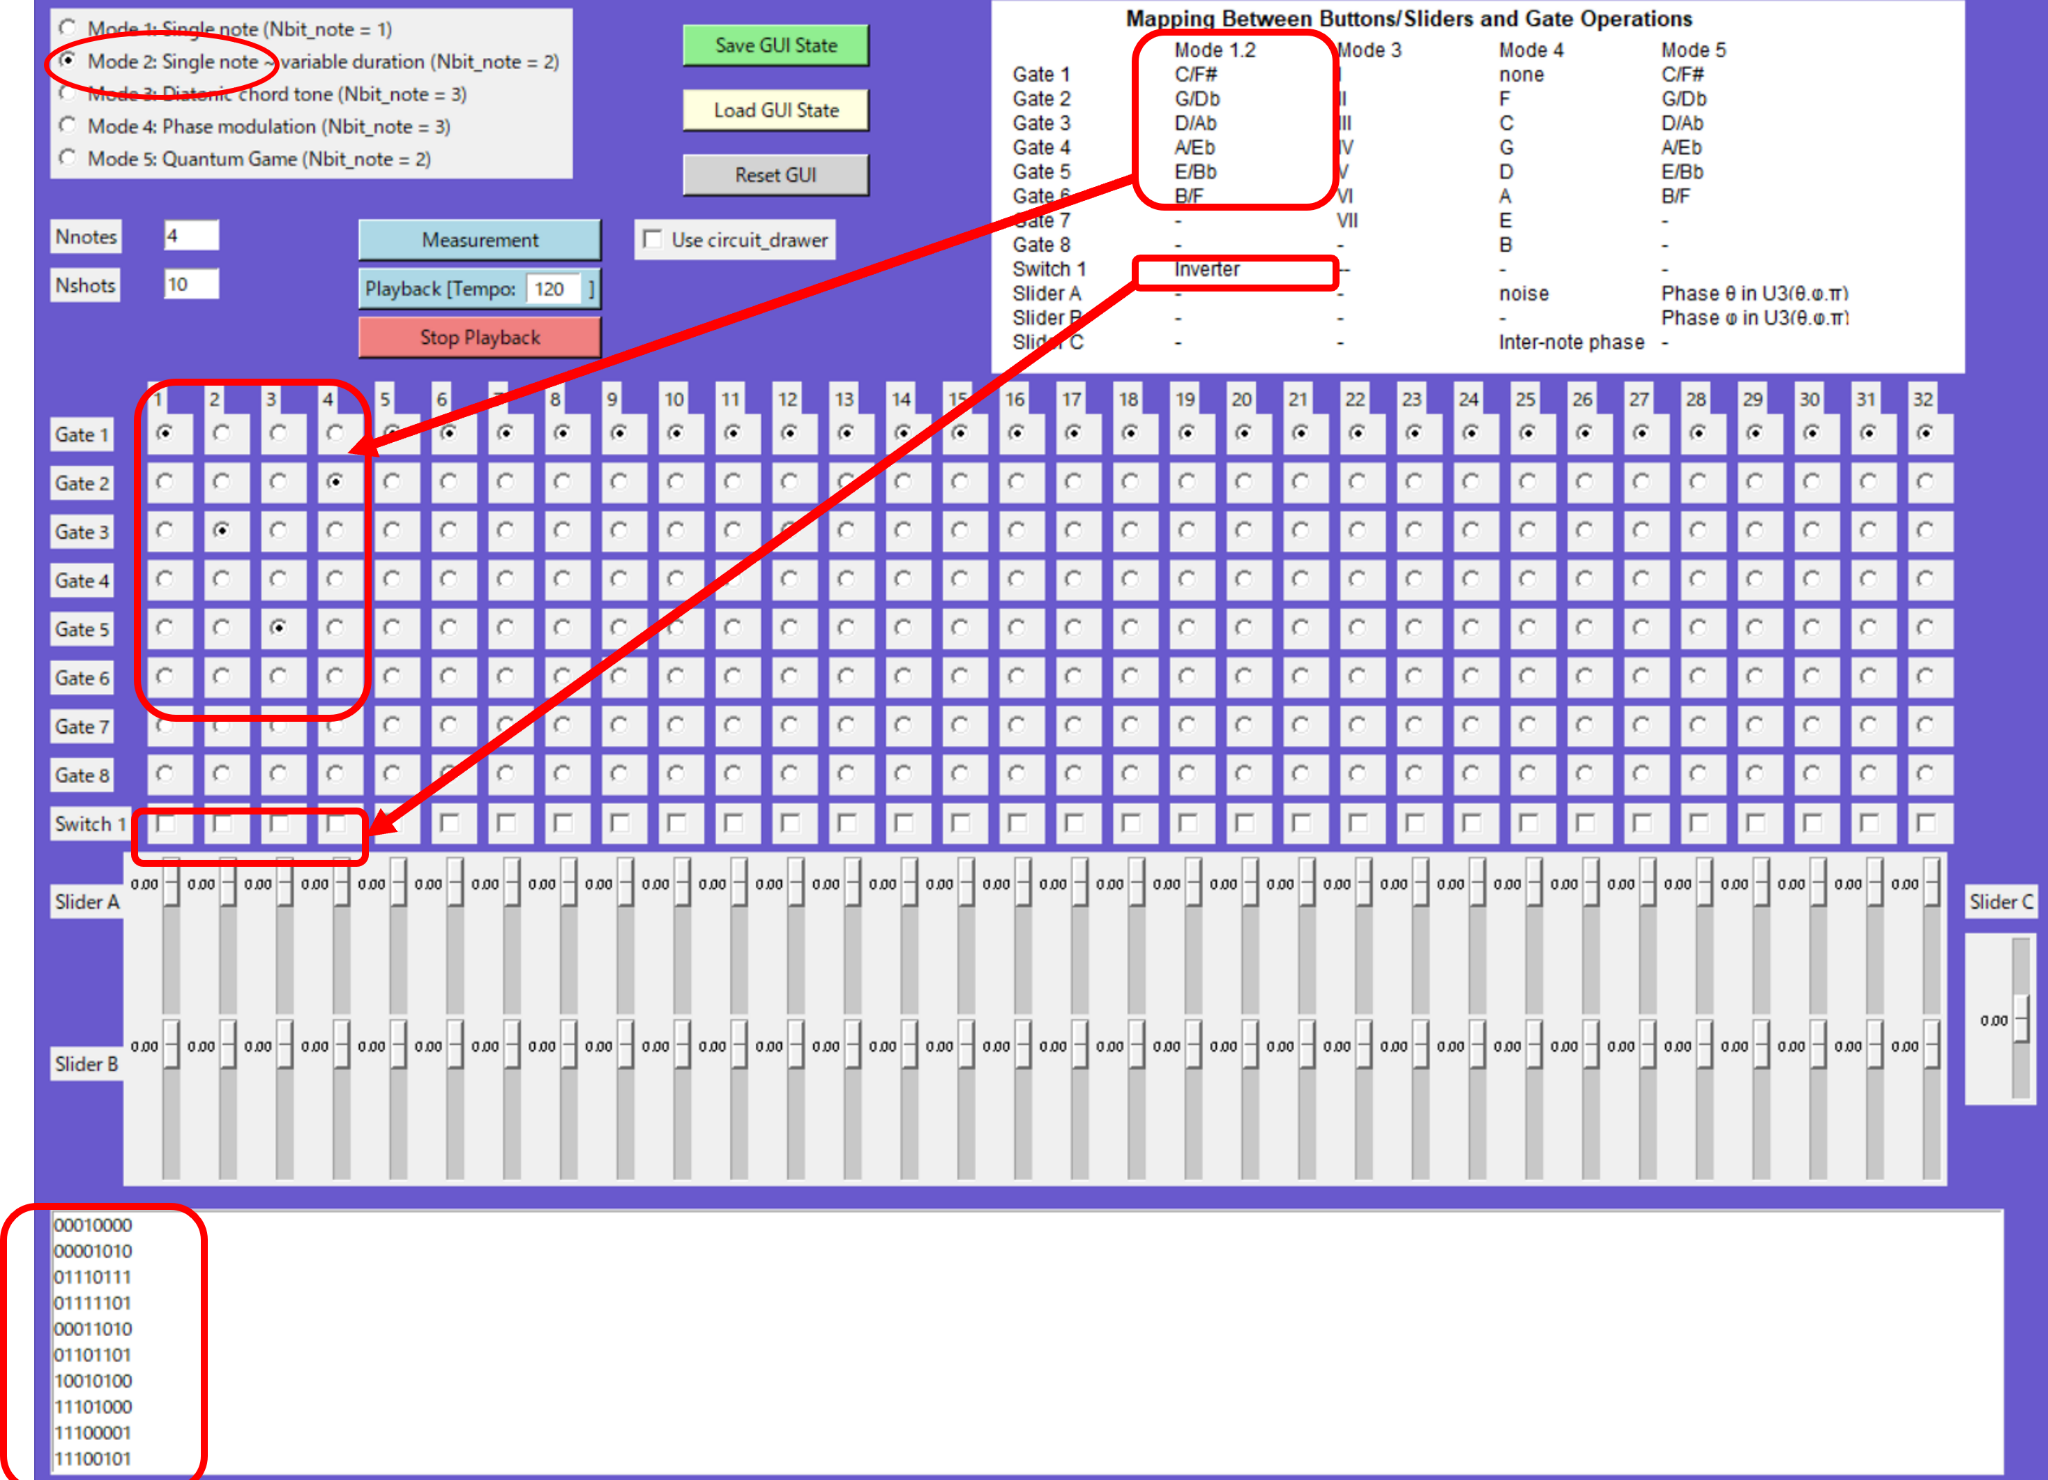The height and width of the screenshot is (1480, 2048).
Task: Click the Inter-note phase text in mapping table
Action: (x=1571, y=342)
